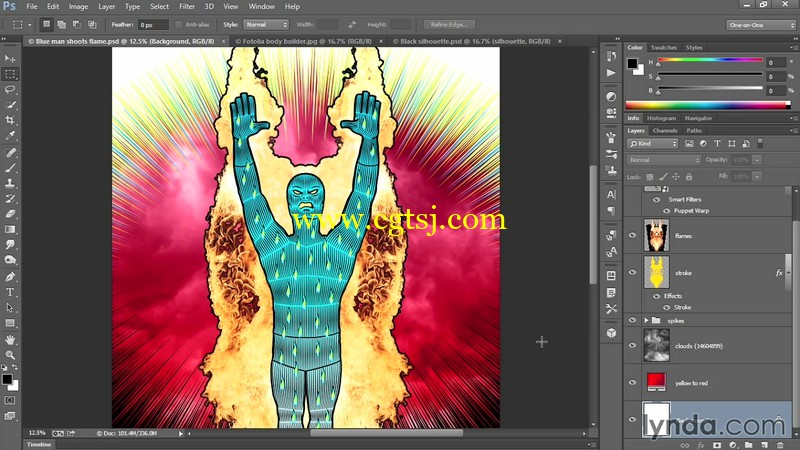Open the 3D panel cube icon

[611, 333]
